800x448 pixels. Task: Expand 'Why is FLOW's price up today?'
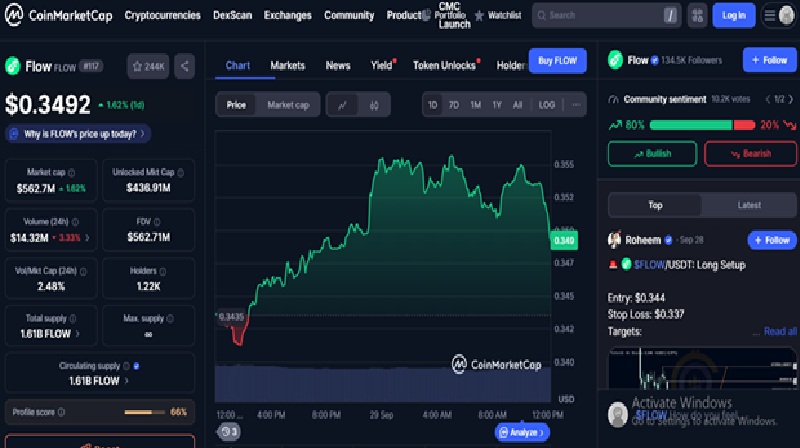pyautogui.click(x=78, y=133)
